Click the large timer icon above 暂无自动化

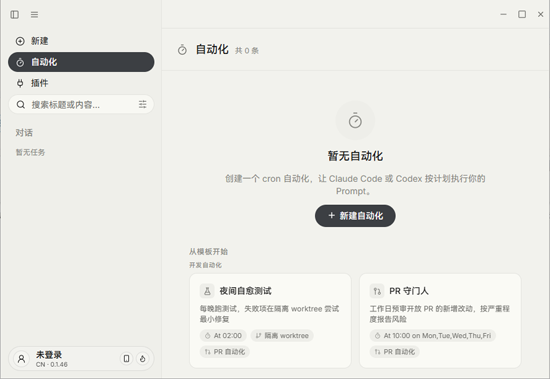tap(355, 121)
